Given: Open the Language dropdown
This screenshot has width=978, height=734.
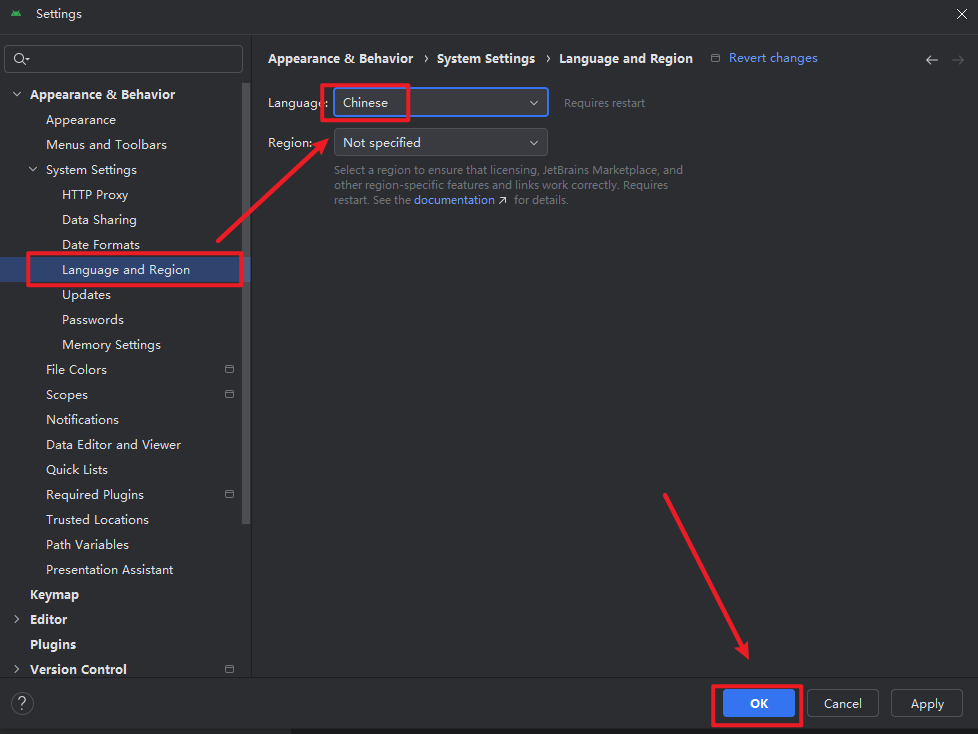Looking at the screenshot, I should (x=440, y=102).
